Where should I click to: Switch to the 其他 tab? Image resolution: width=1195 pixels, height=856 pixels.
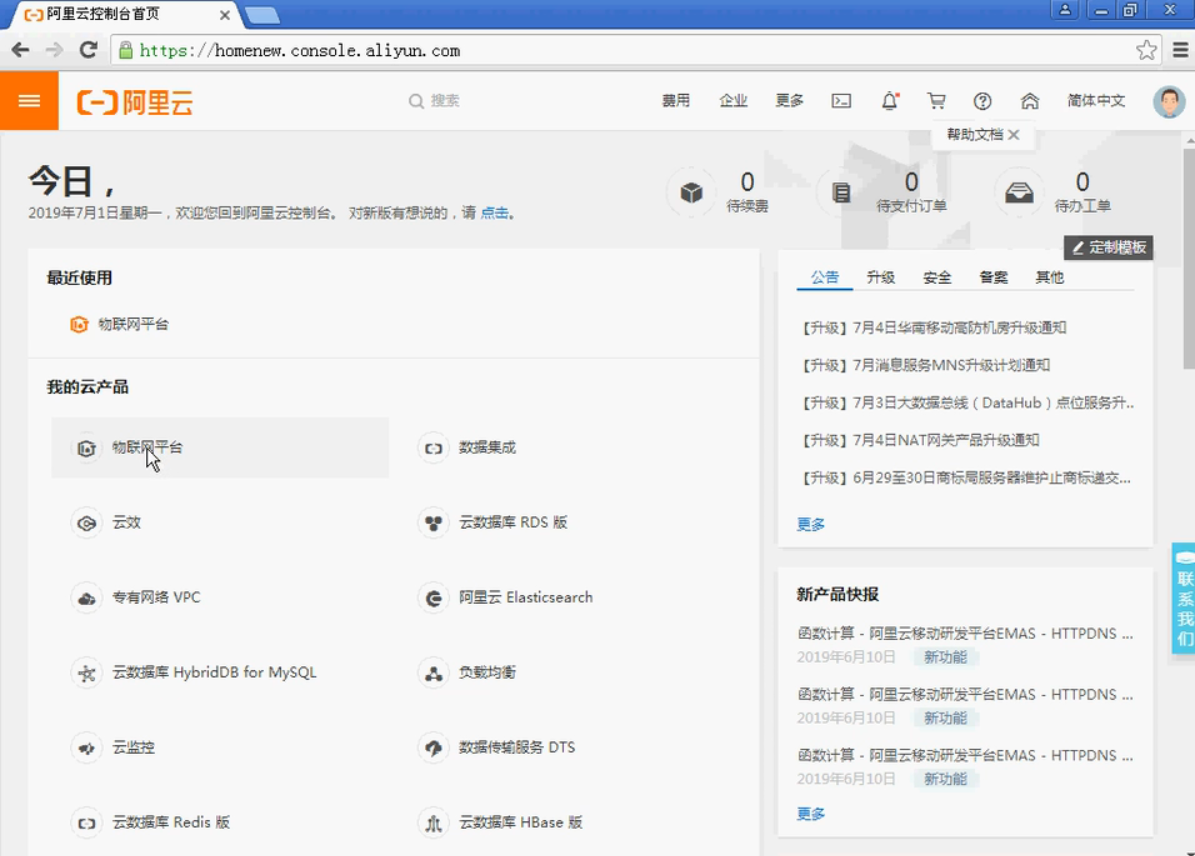coord(1049,277)
